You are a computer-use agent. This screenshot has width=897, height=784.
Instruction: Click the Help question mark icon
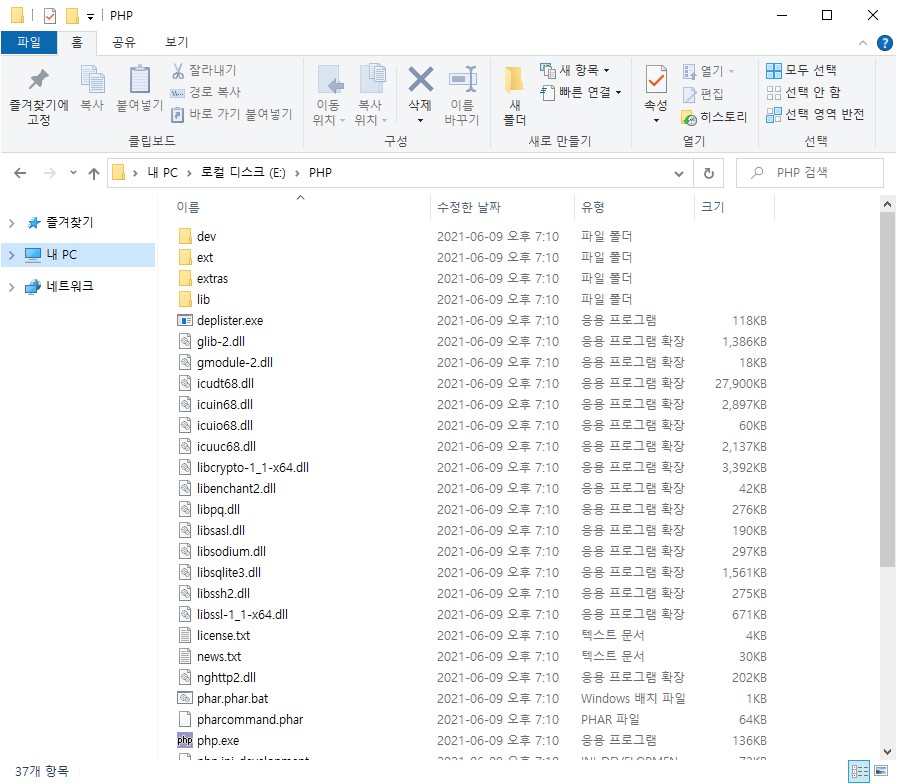(884, 43)
